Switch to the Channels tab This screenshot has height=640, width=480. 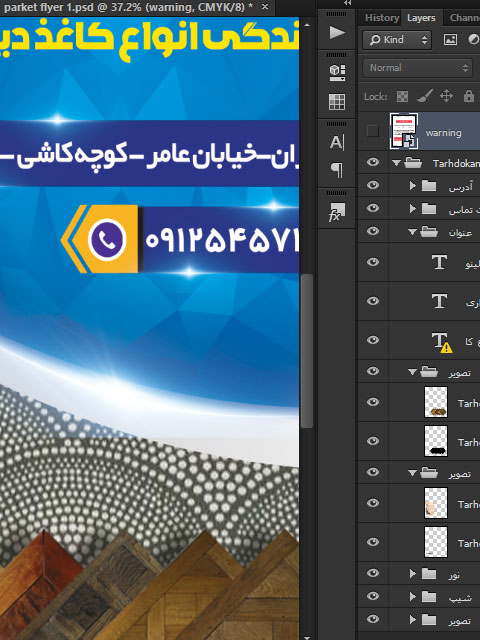[x=464, y=18]
